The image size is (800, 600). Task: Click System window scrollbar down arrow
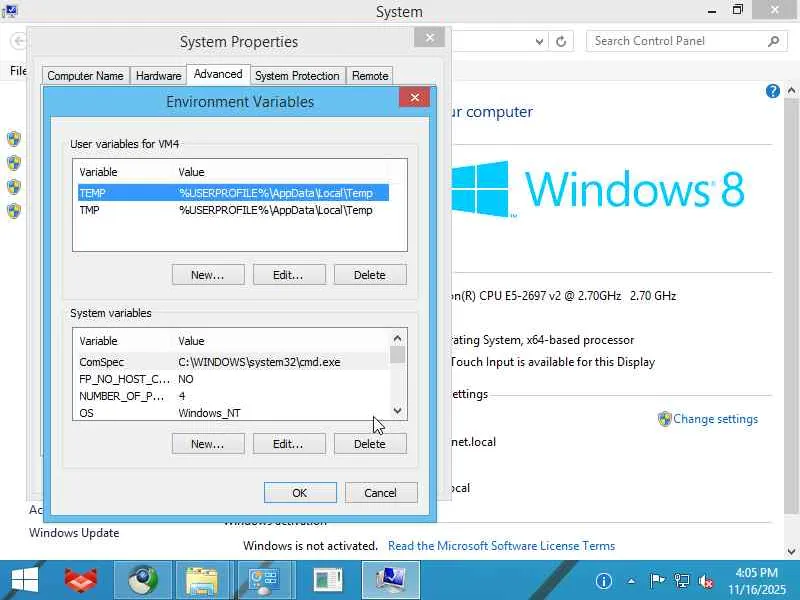click(x=791, y=552)
